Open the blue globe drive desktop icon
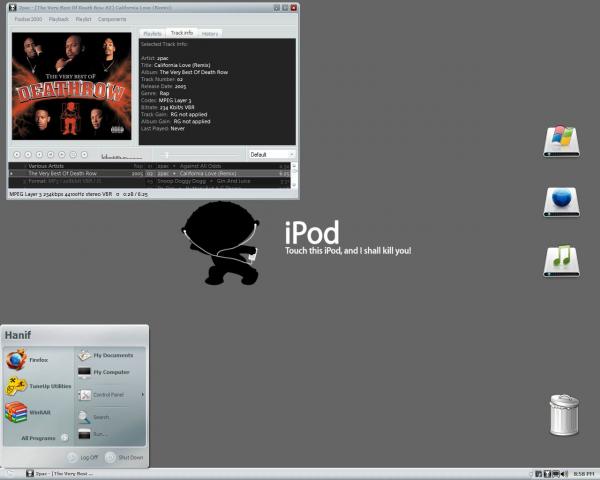 (x=561, y=202)
